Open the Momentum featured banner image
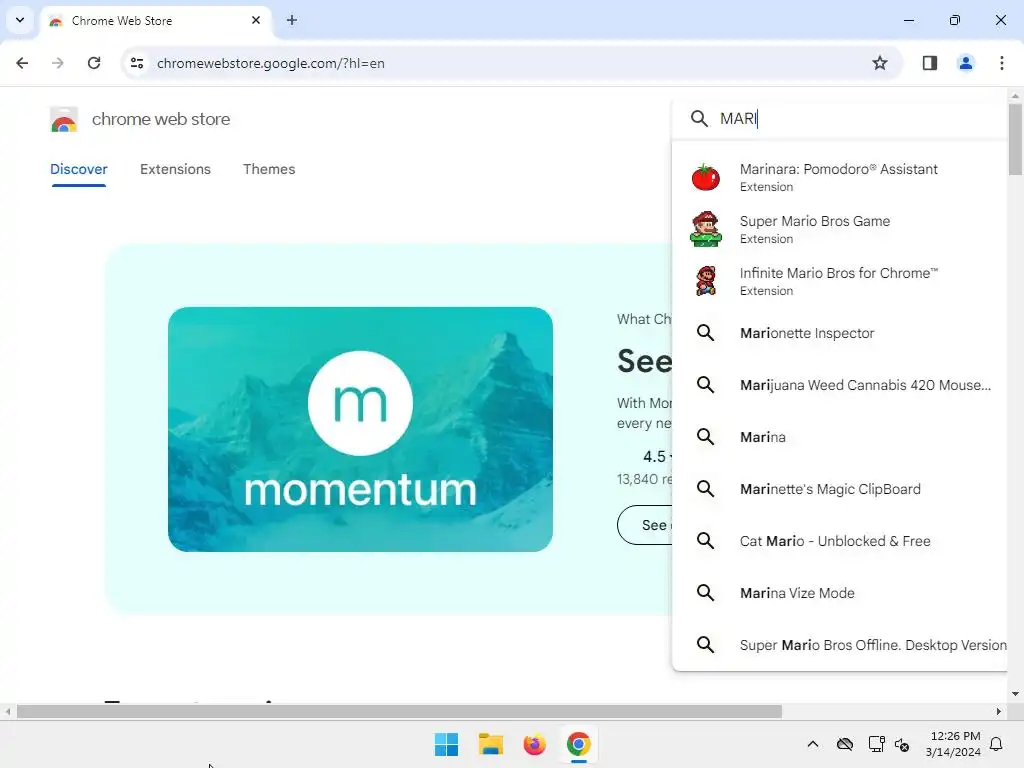 (x=360, y=429)
